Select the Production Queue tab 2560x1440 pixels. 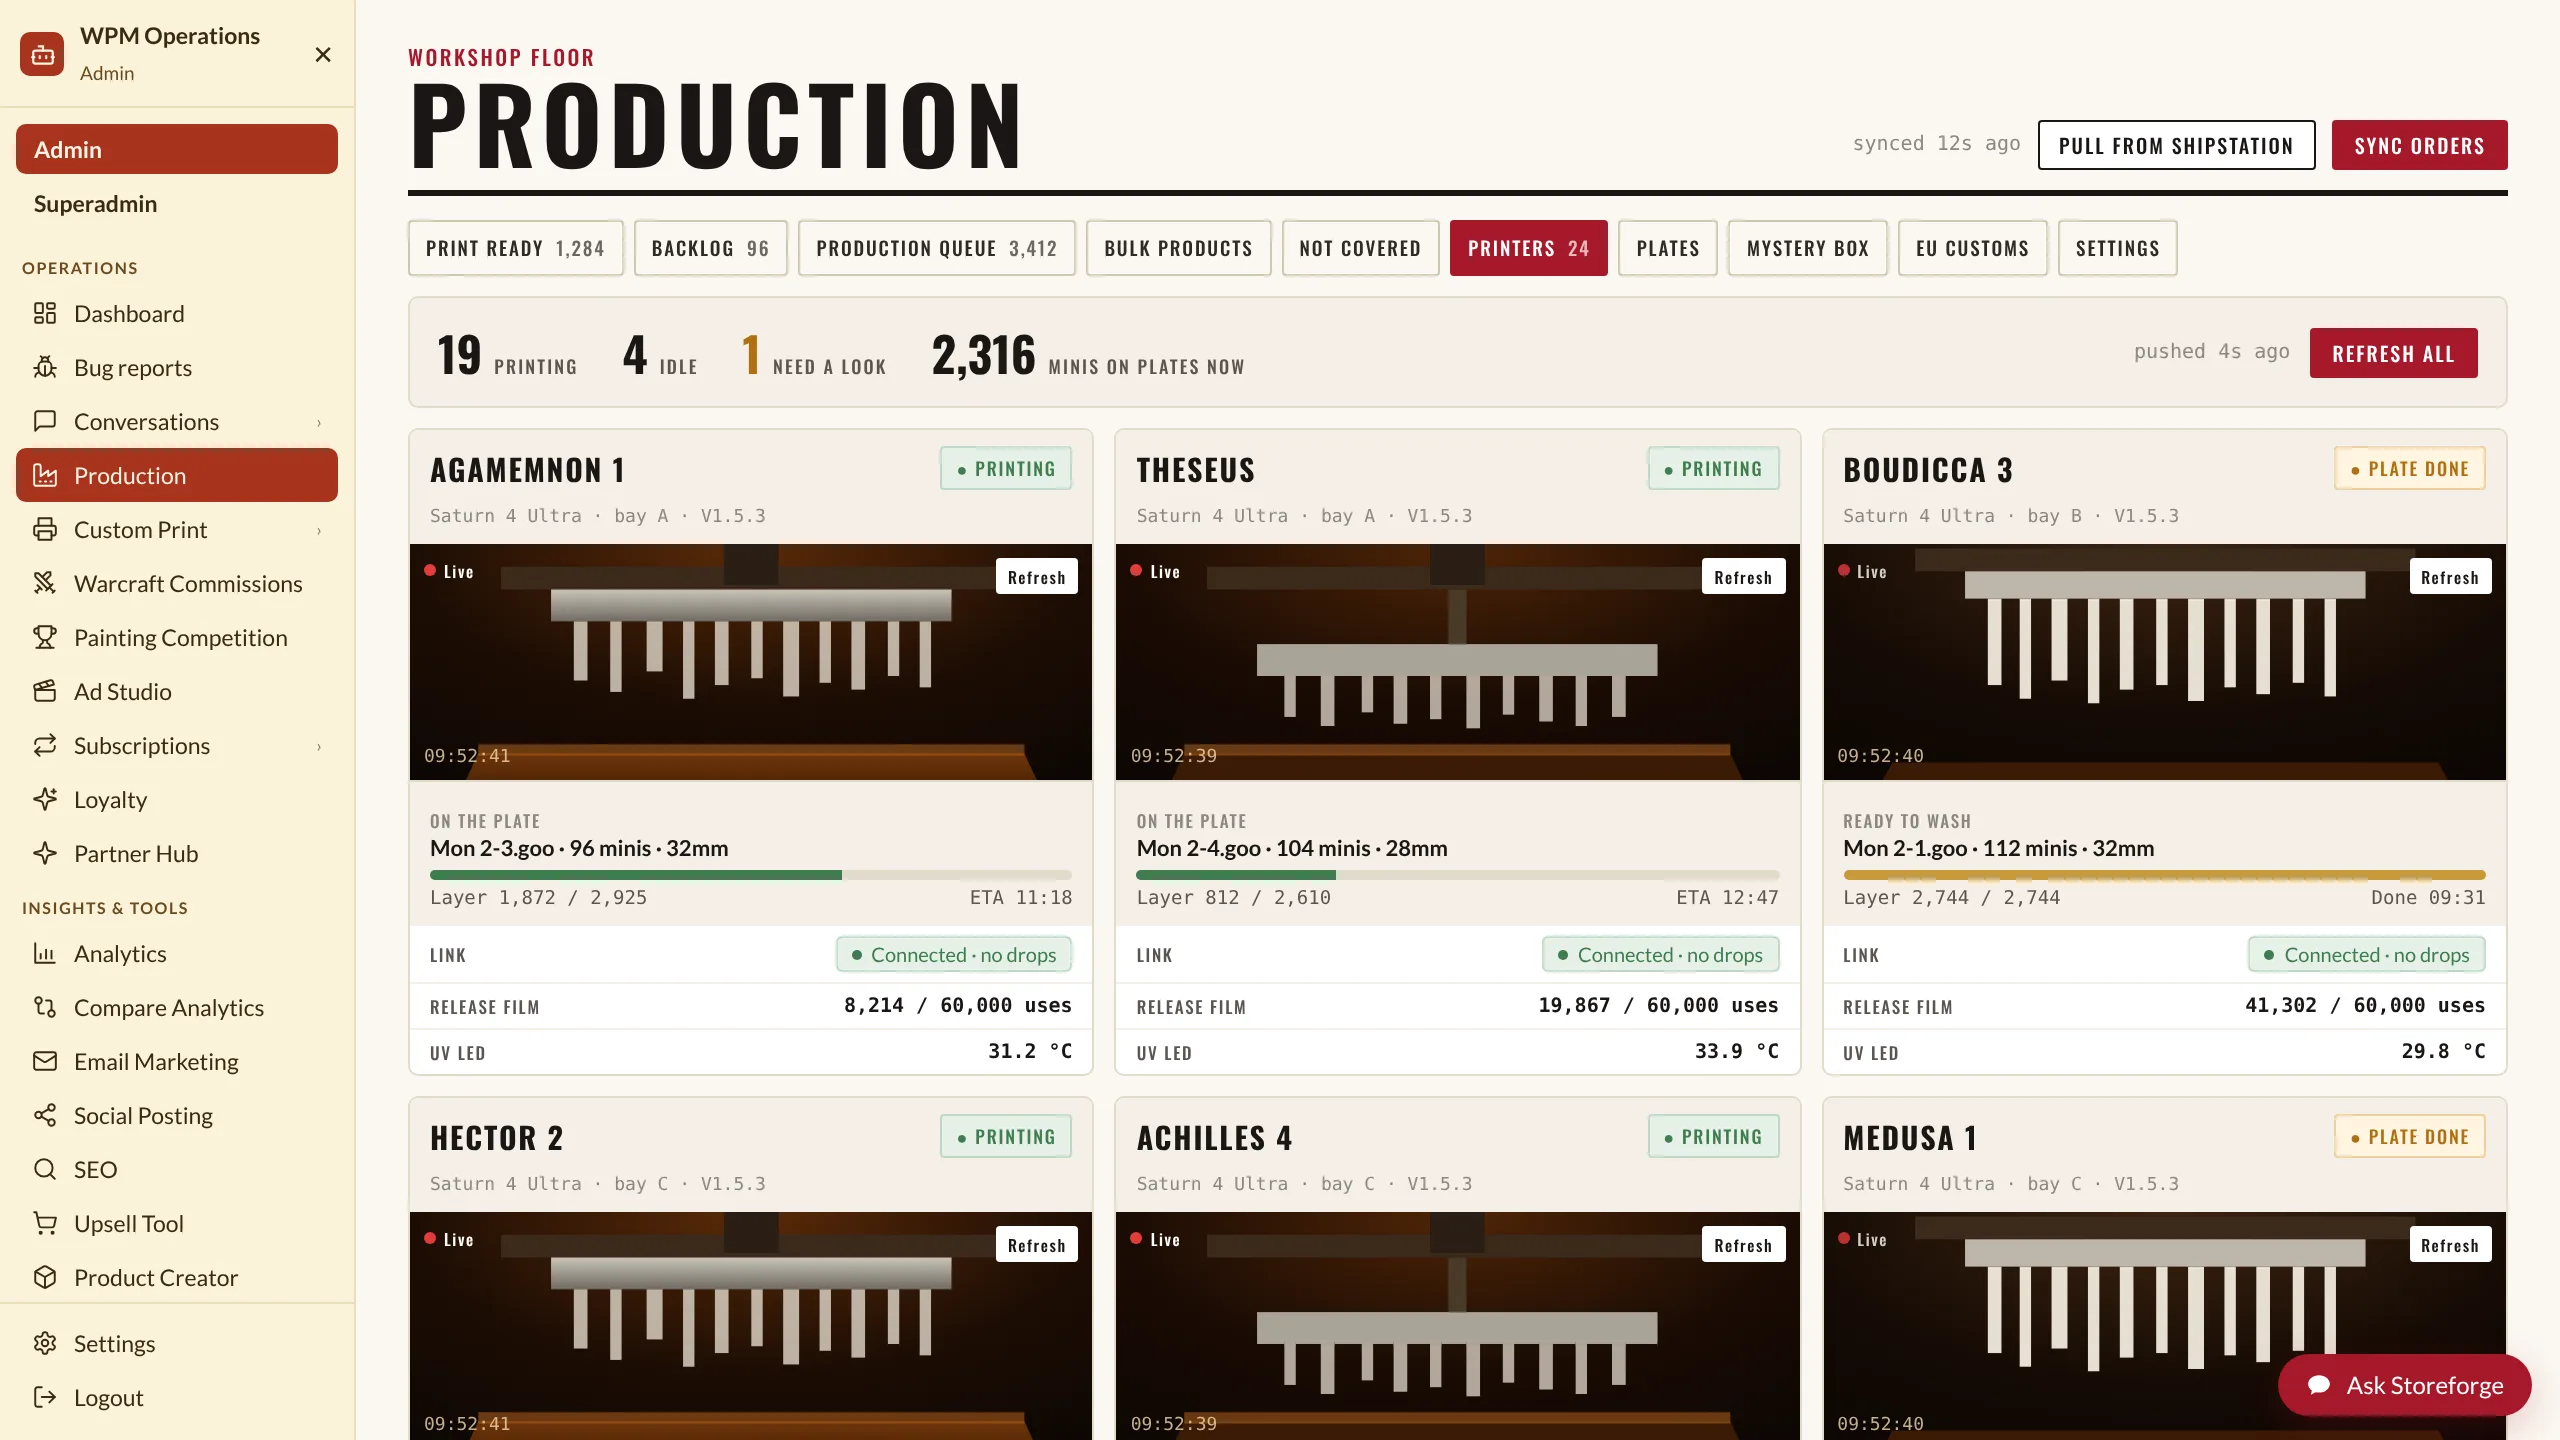pos(936,248)
